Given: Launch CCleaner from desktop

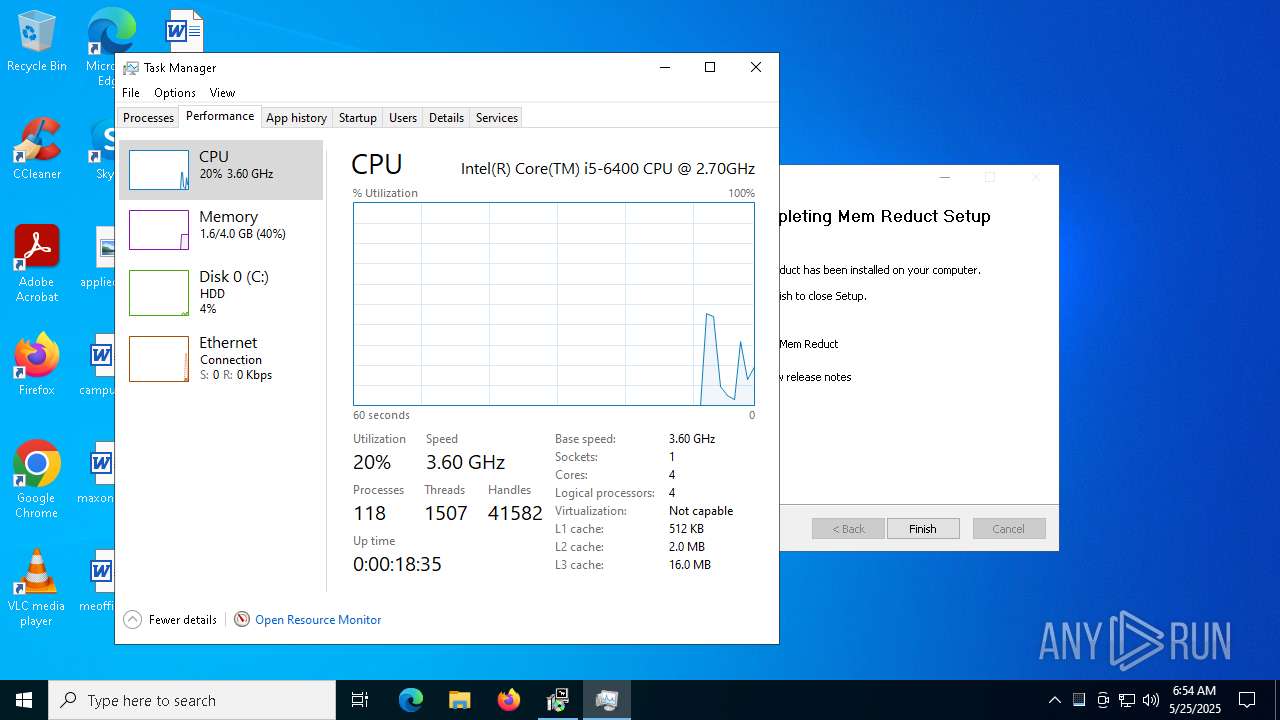Looking at the screenshot, I should click(36, 149).
